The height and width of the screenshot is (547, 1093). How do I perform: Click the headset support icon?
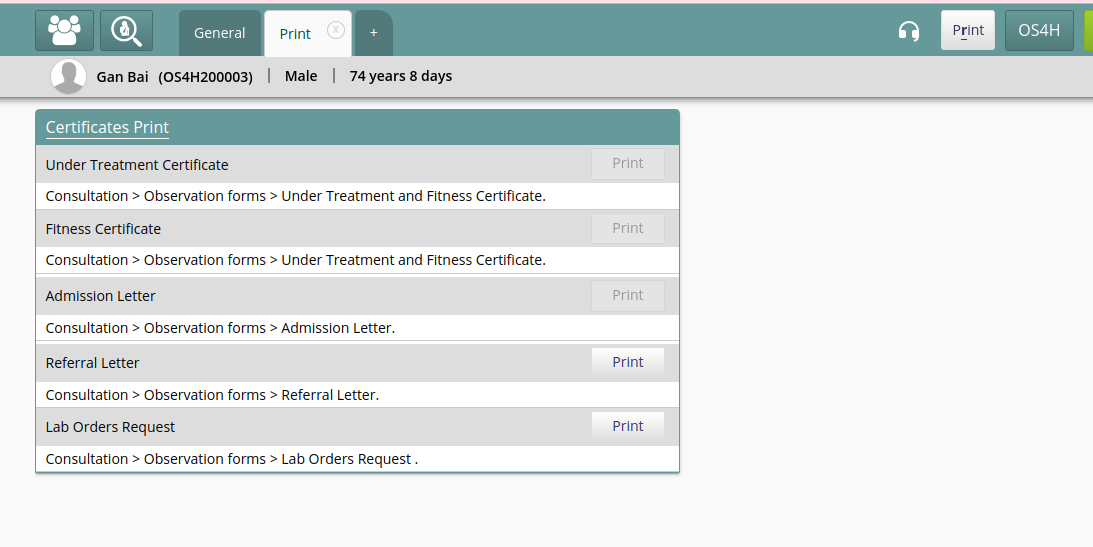pyautogui.click(x=908, y=31)
